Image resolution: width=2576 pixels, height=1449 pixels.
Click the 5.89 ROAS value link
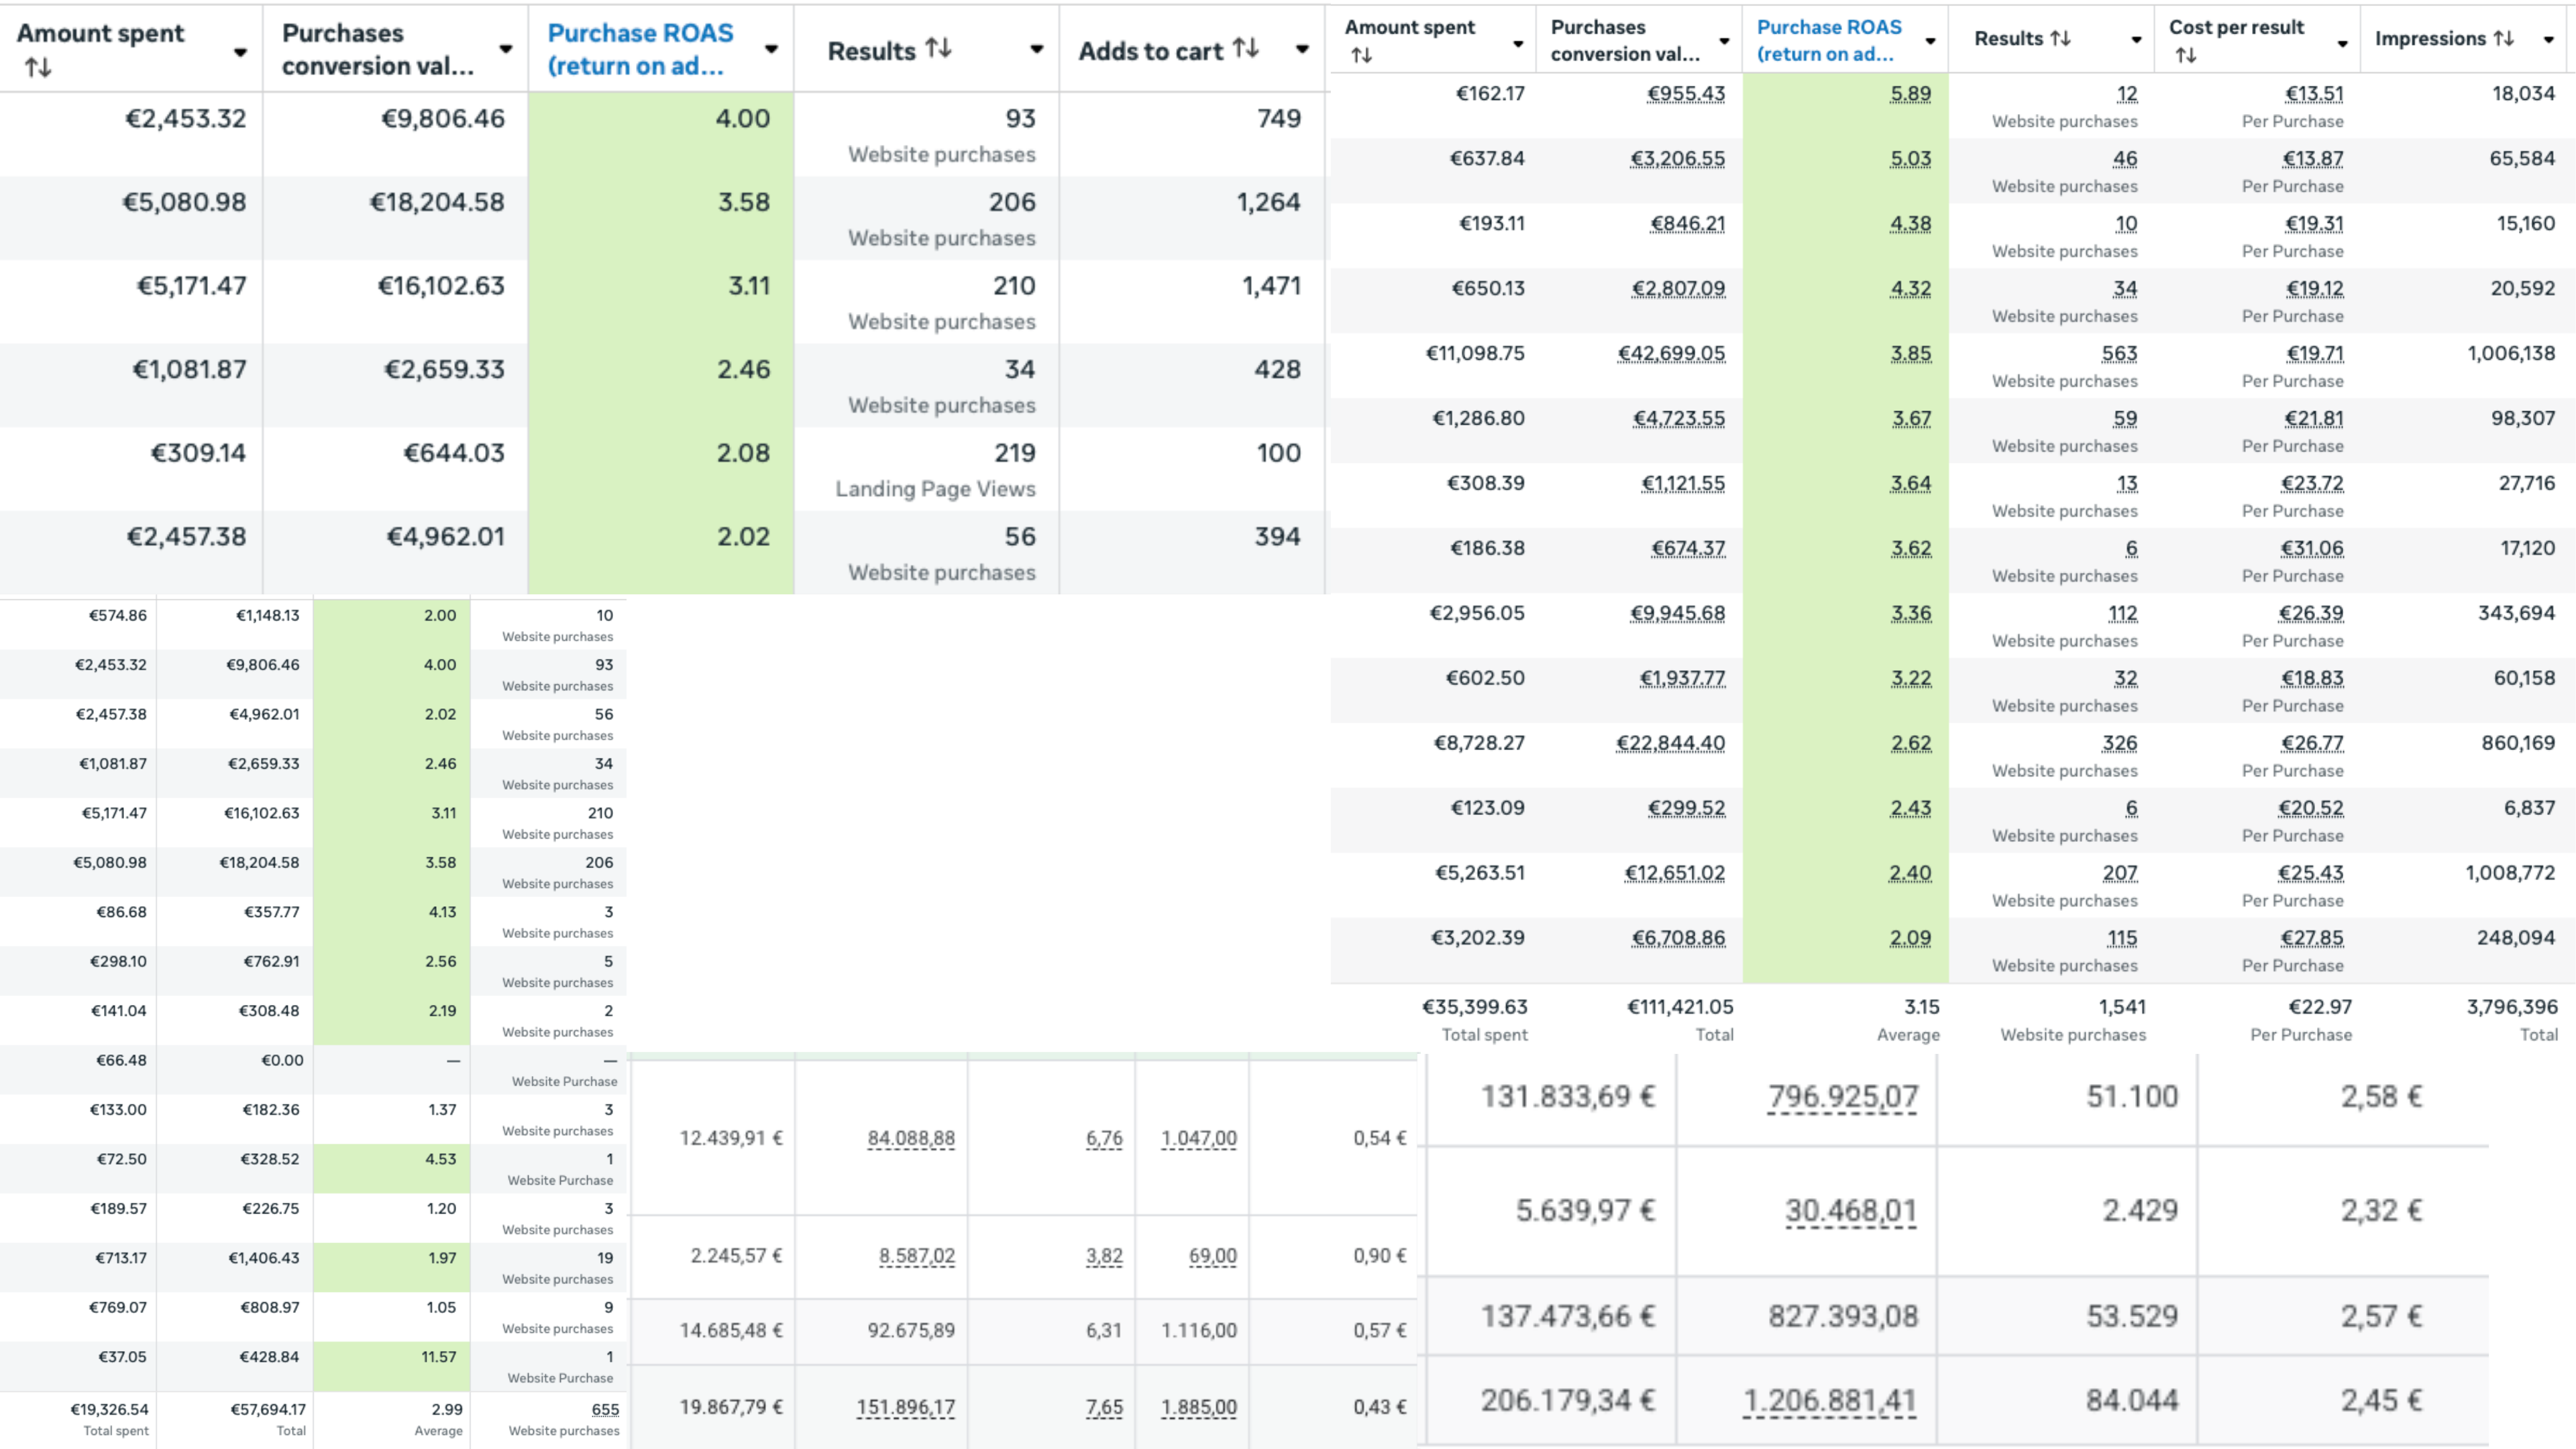[x=1910, y=94]
